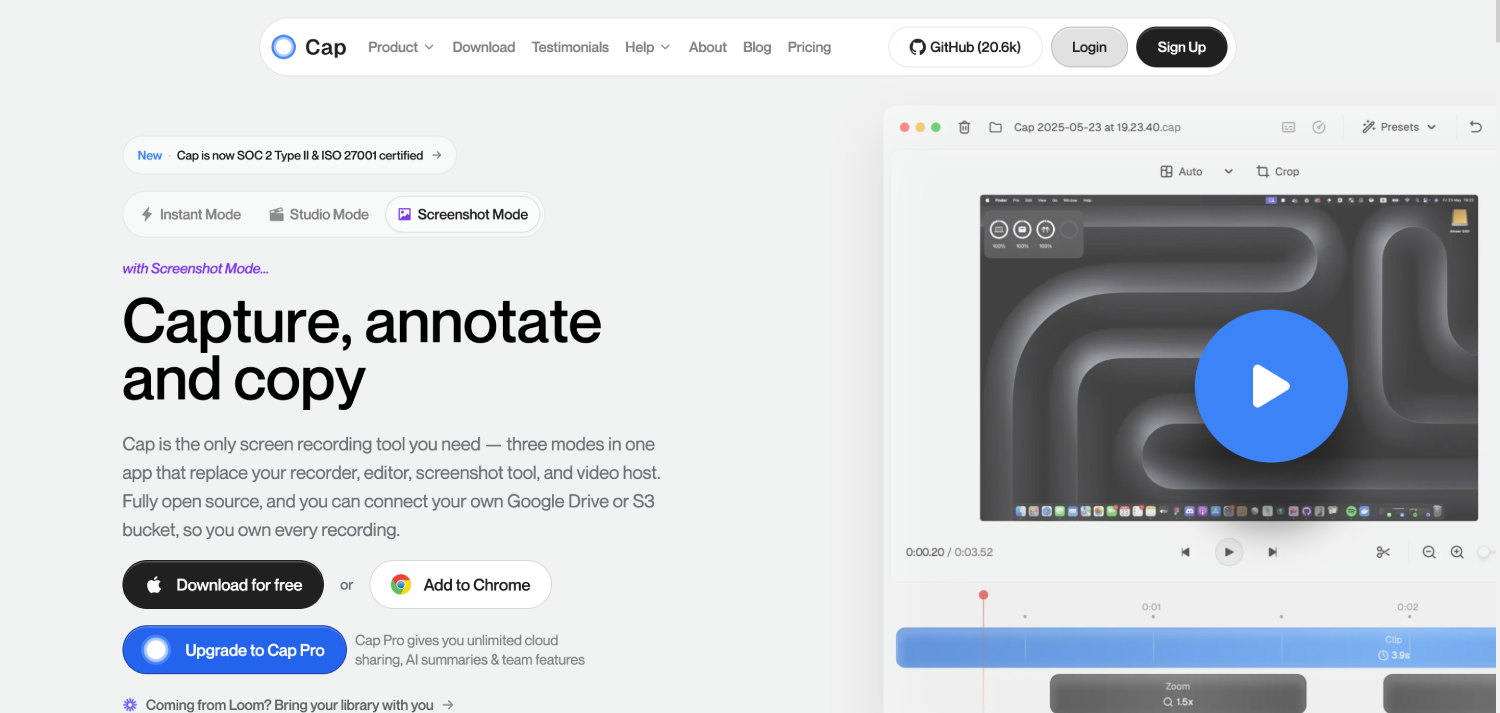Click the file name Cap 2025-05-23 at 19.23.40.cap
Viewport: 1500px width, 713px height.
coord(1097,127)
